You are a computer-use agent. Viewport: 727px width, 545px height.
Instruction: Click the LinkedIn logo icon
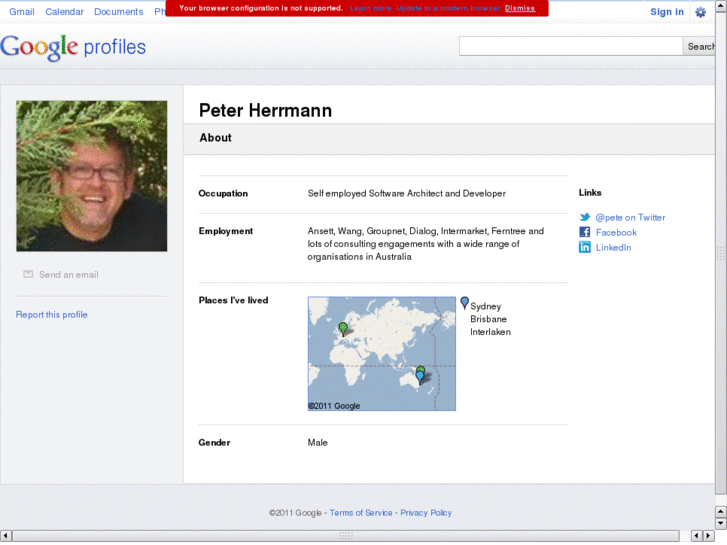585,247
